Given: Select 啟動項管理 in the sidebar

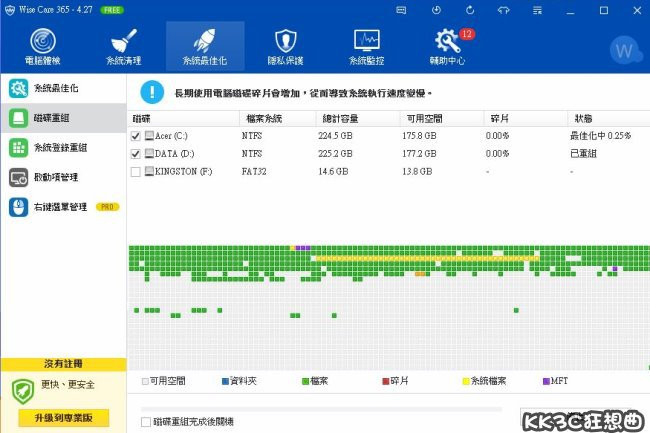Looking at the screenshot, I should (x=63, y=177).
